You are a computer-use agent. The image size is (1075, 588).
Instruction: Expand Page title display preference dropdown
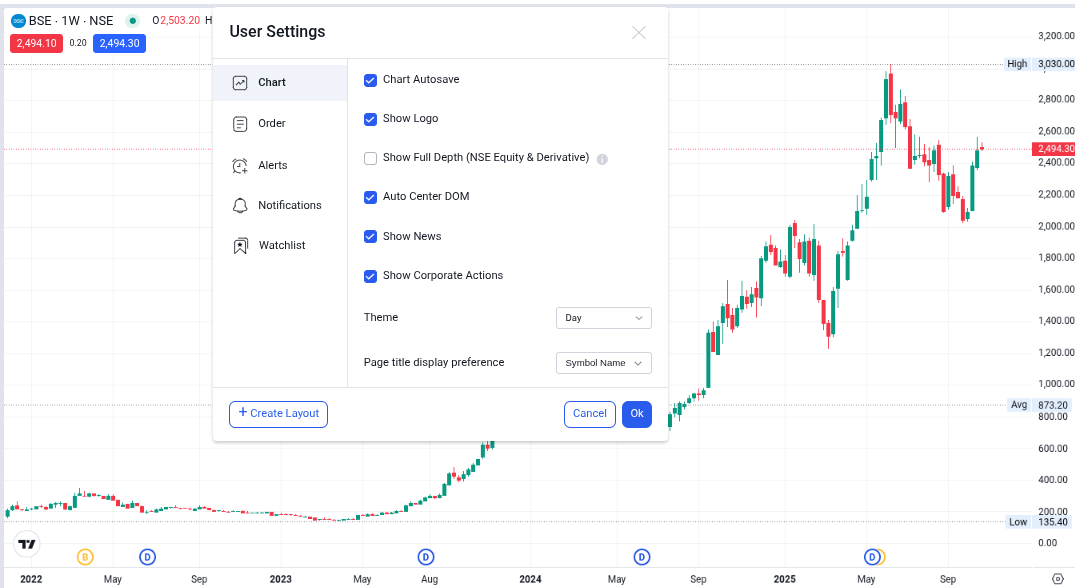pos(603,363)
